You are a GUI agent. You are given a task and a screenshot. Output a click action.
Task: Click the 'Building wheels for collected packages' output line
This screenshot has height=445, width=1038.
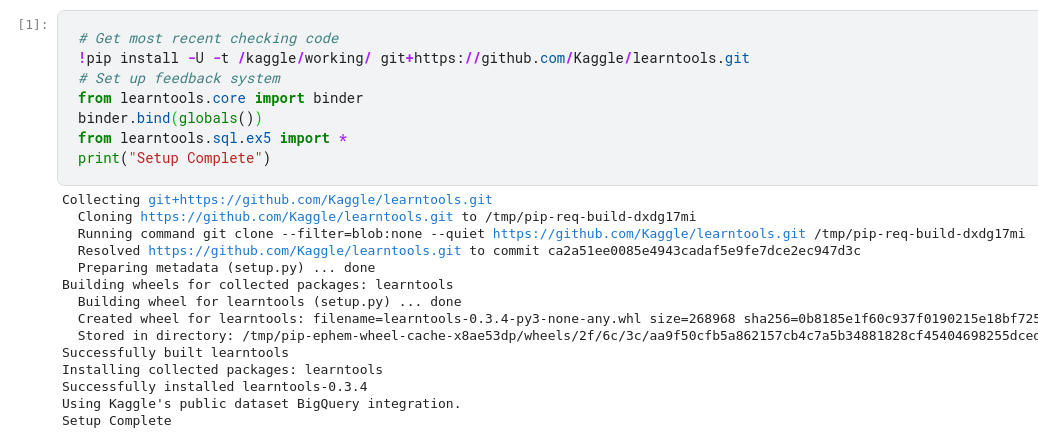coord(257,285)
